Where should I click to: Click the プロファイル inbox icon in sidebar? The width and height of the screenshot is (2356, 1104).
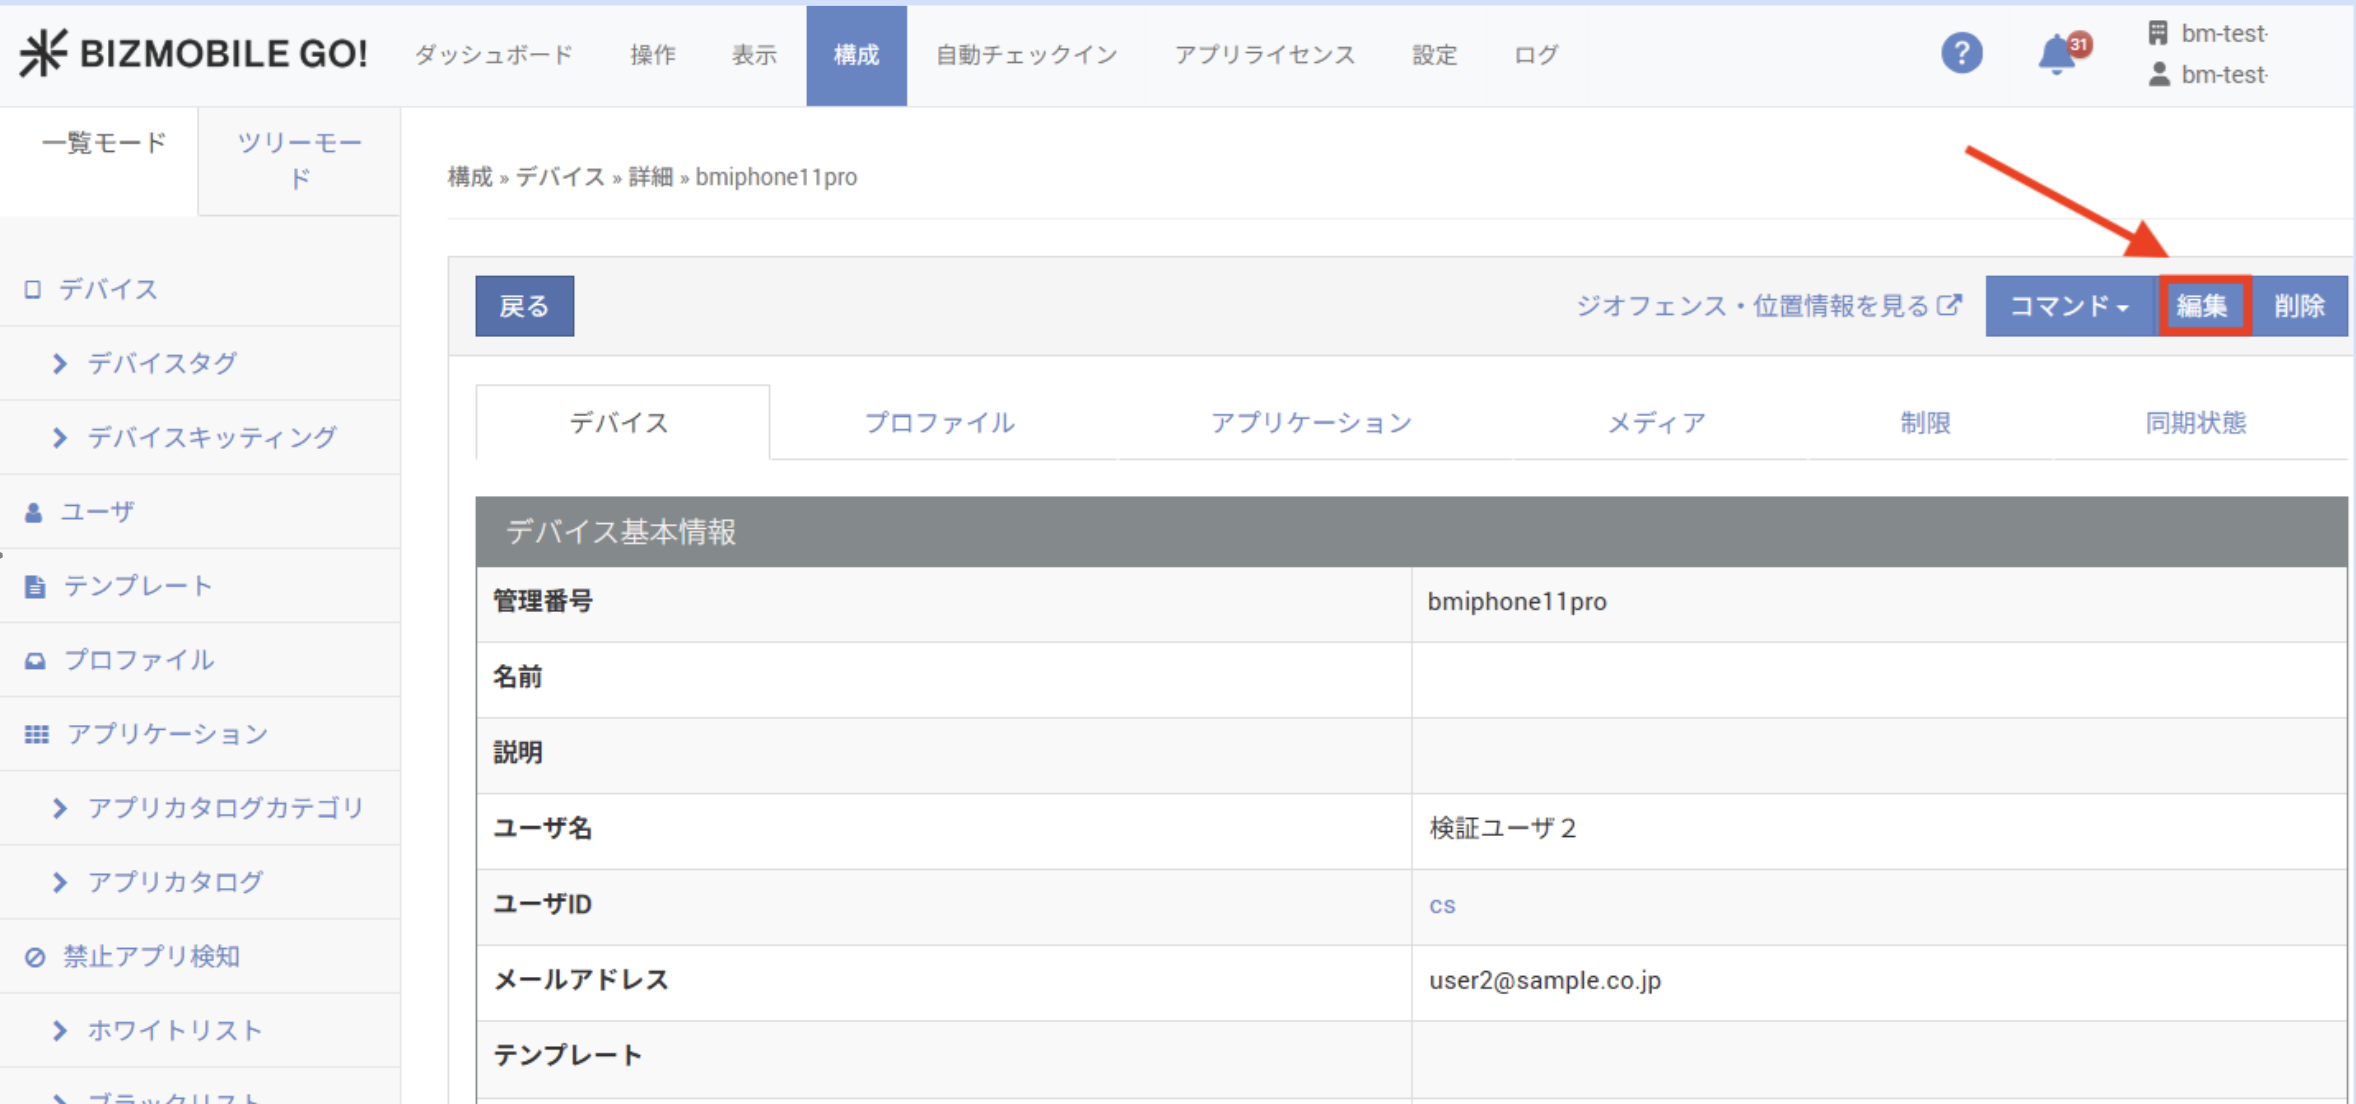[35, 660]
